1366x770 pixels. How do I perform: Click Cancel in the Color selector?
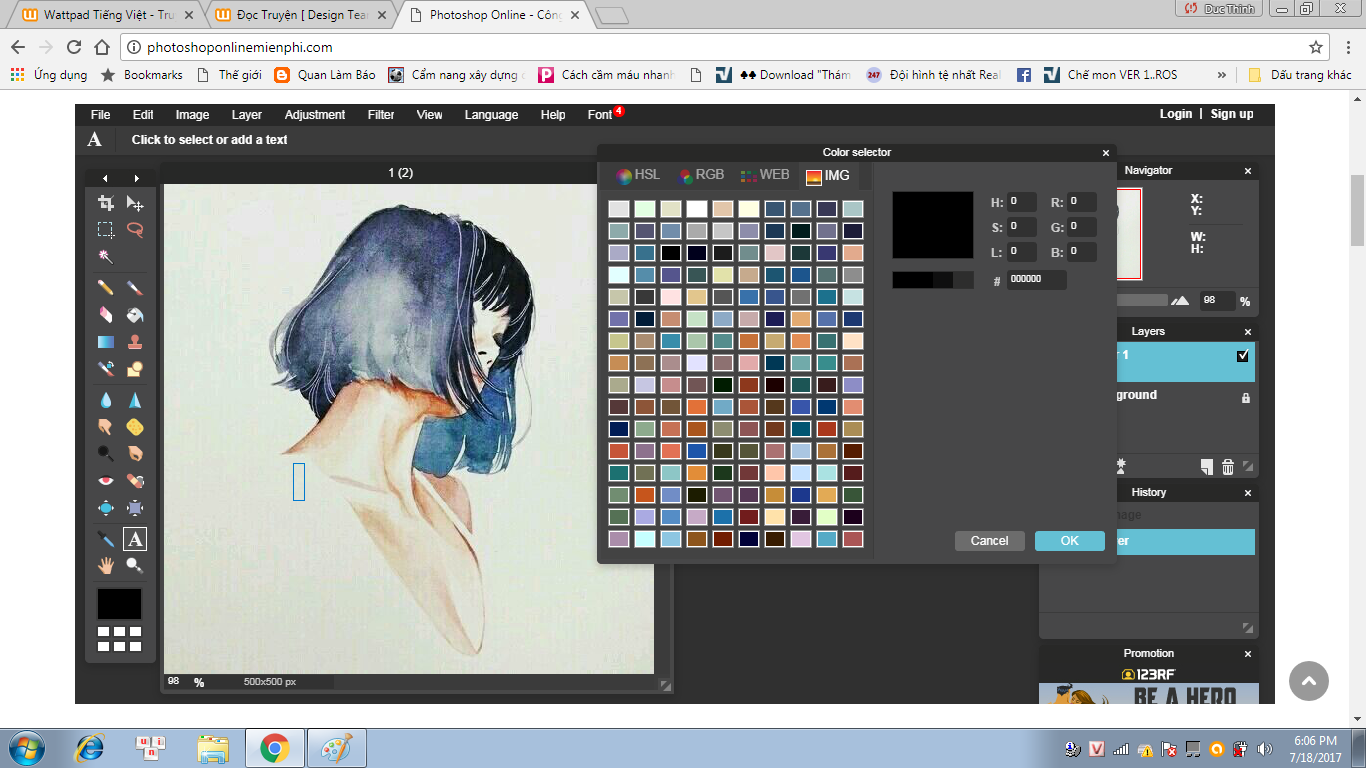pyautogui.click(x=989, y=541)
